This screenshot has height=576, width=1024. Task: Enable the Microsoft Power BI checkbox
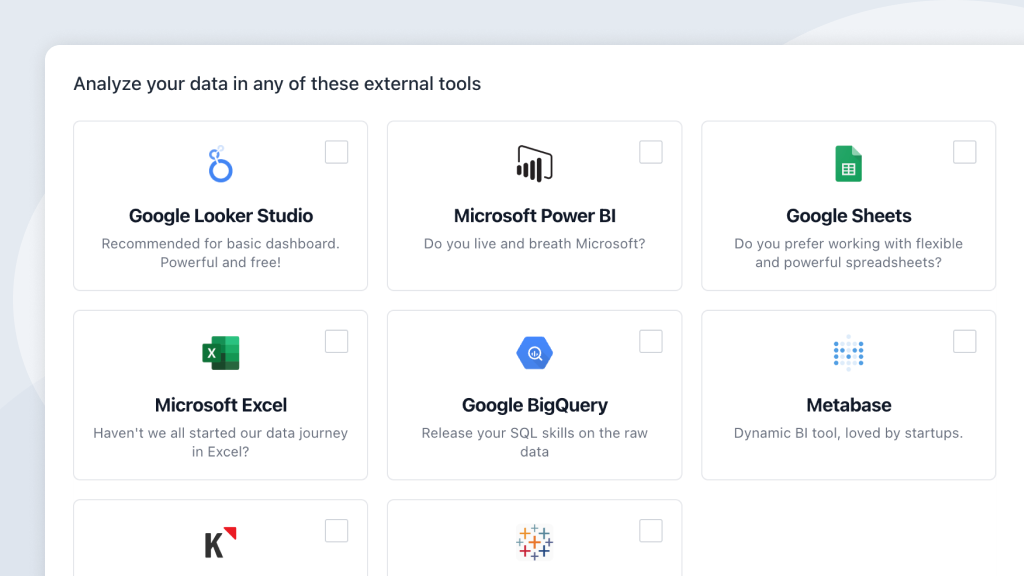[x=650, y=151]
